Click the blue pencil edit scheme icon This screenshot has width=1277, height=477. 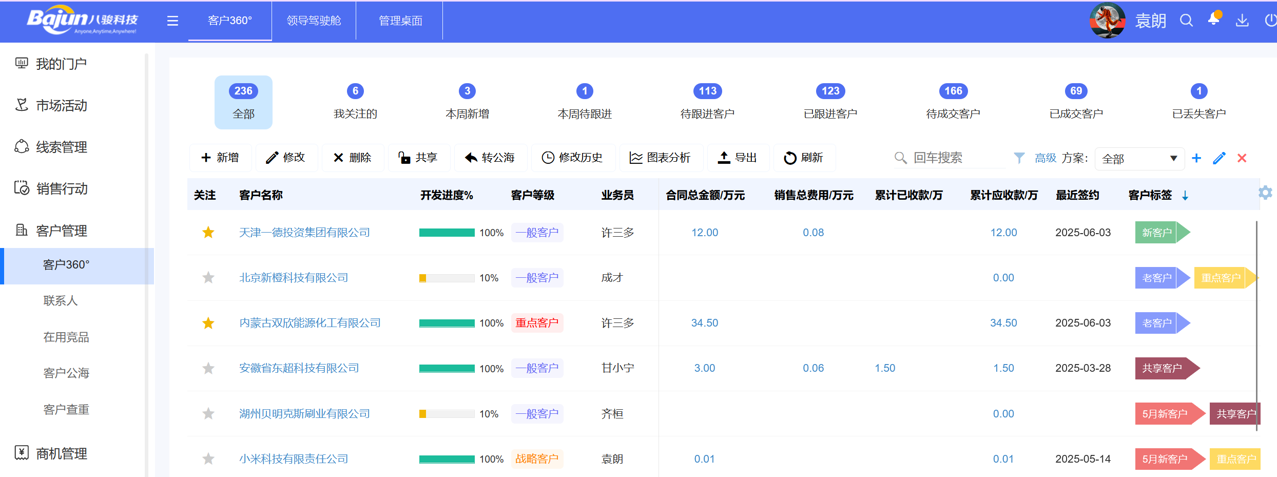1219,158
